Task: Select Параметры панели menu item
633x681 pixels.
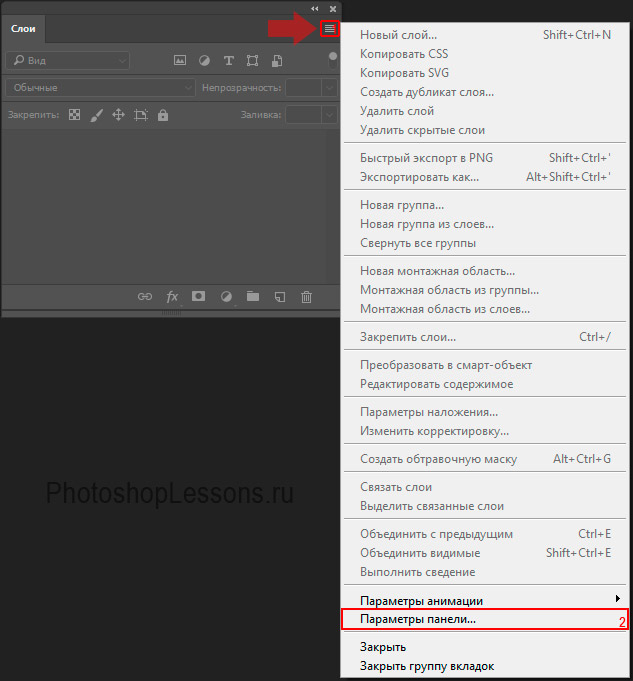Action: click(418, 620)
